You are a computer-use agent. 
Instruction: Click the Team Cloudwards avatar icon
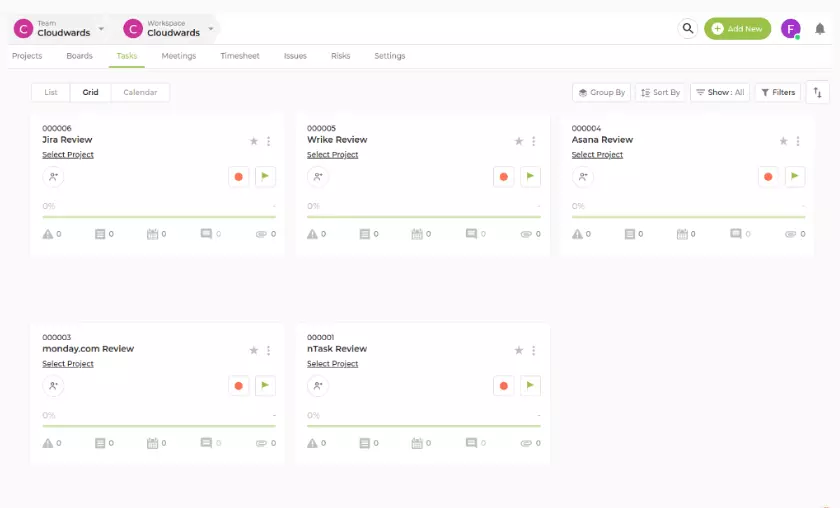23,28
